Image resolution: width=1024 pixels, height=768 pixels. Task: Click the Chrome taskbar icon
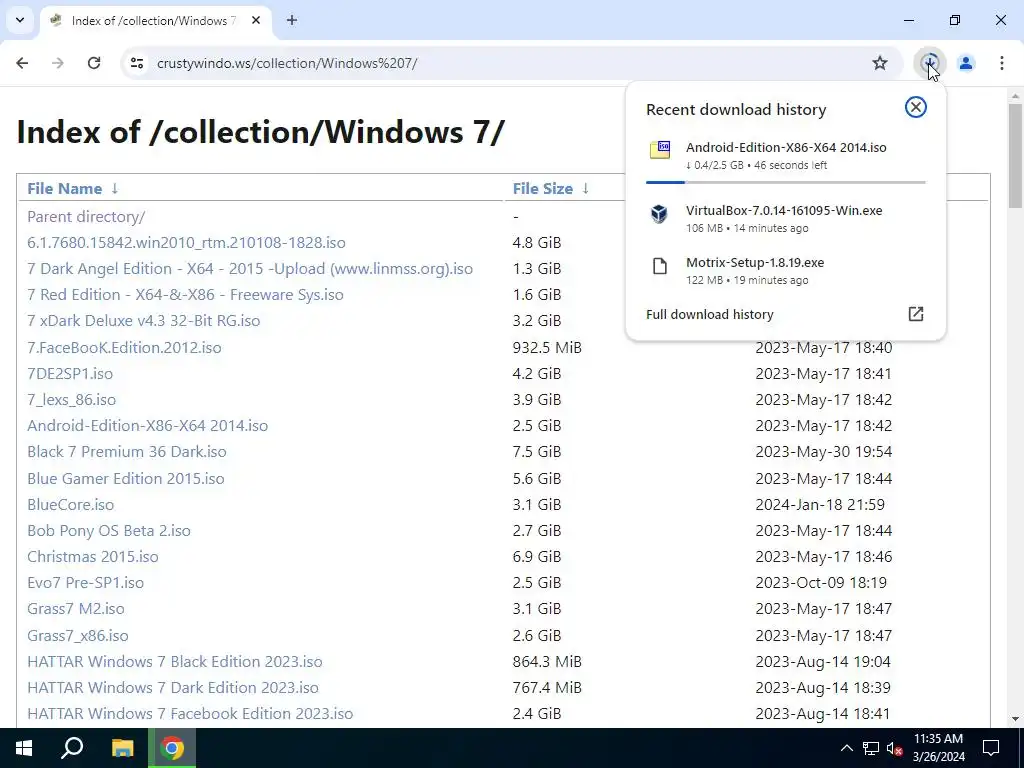point(172,748)
